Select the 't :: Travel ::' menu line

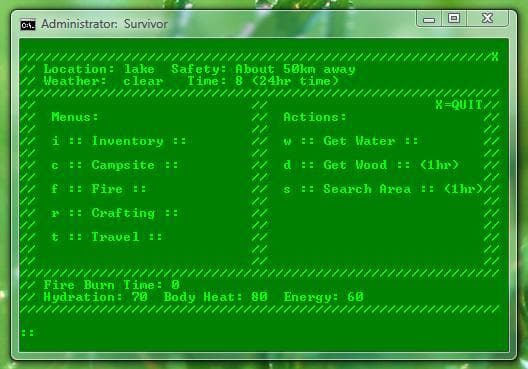tap(107, 237)
